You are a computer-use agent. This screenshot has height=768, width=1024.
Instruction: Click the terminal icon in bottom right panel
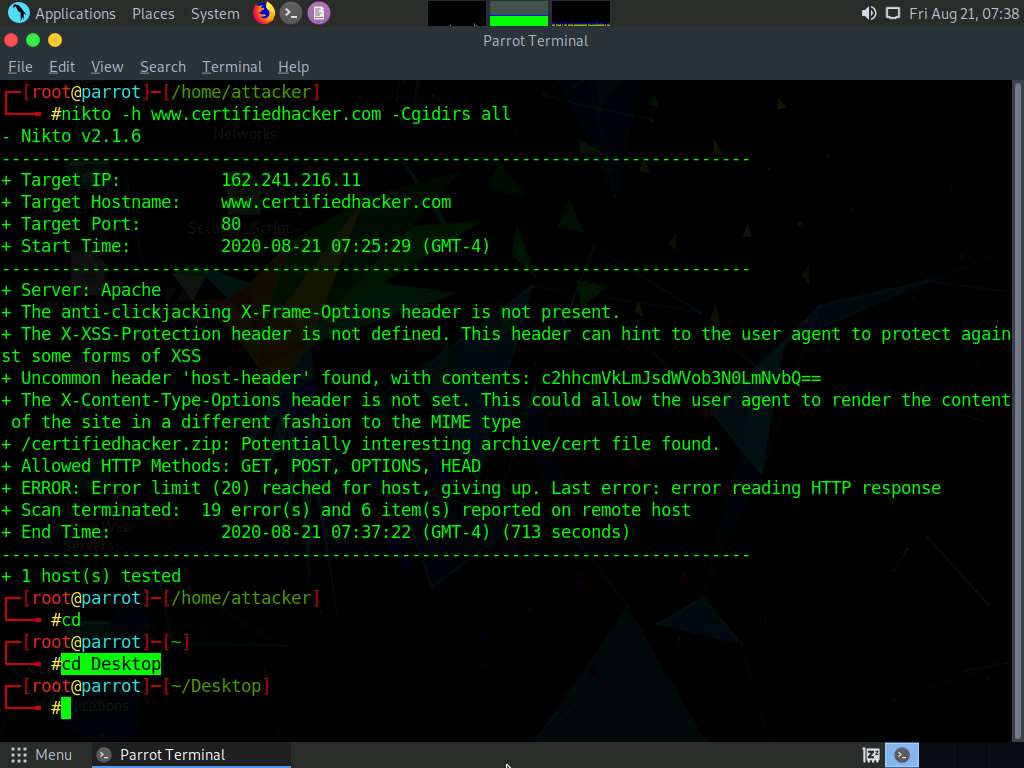click(x=902, y=755)
